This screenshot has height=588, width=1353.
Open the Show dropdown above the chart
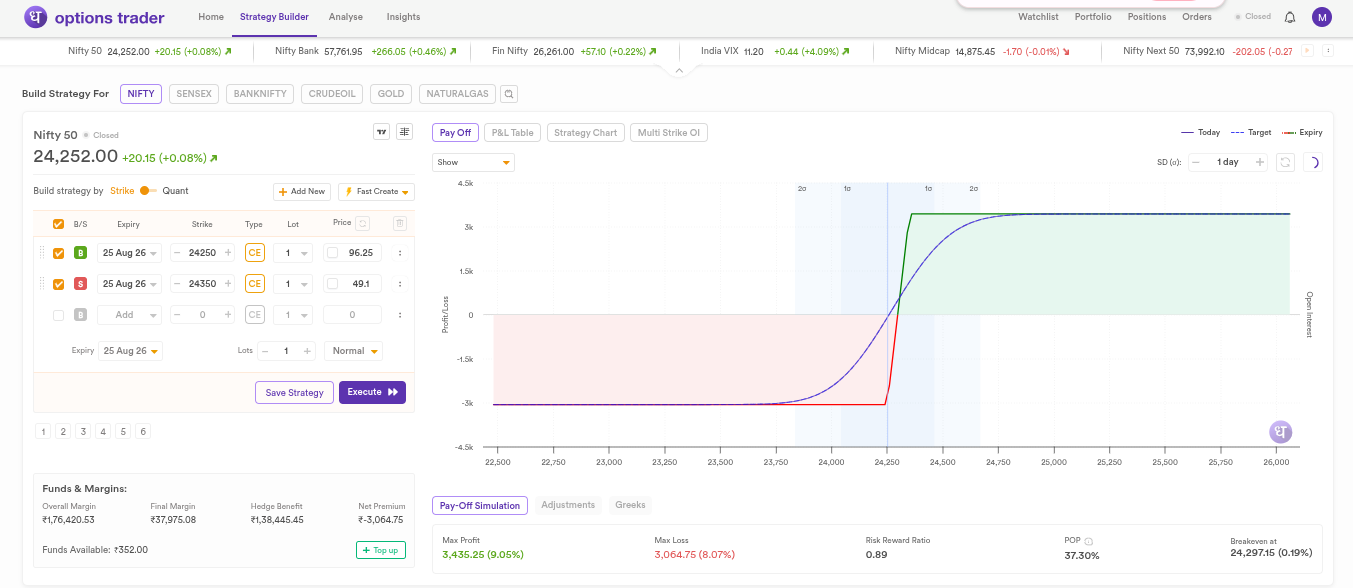[473, 162]
